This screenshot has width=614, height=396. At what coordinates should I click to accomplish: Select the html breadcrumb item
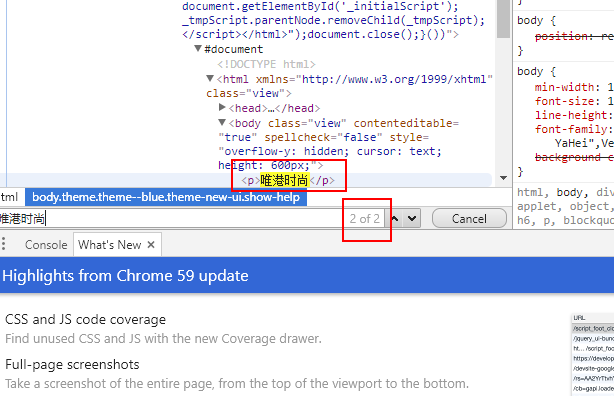pyautogui.click(x=9, y=197)
